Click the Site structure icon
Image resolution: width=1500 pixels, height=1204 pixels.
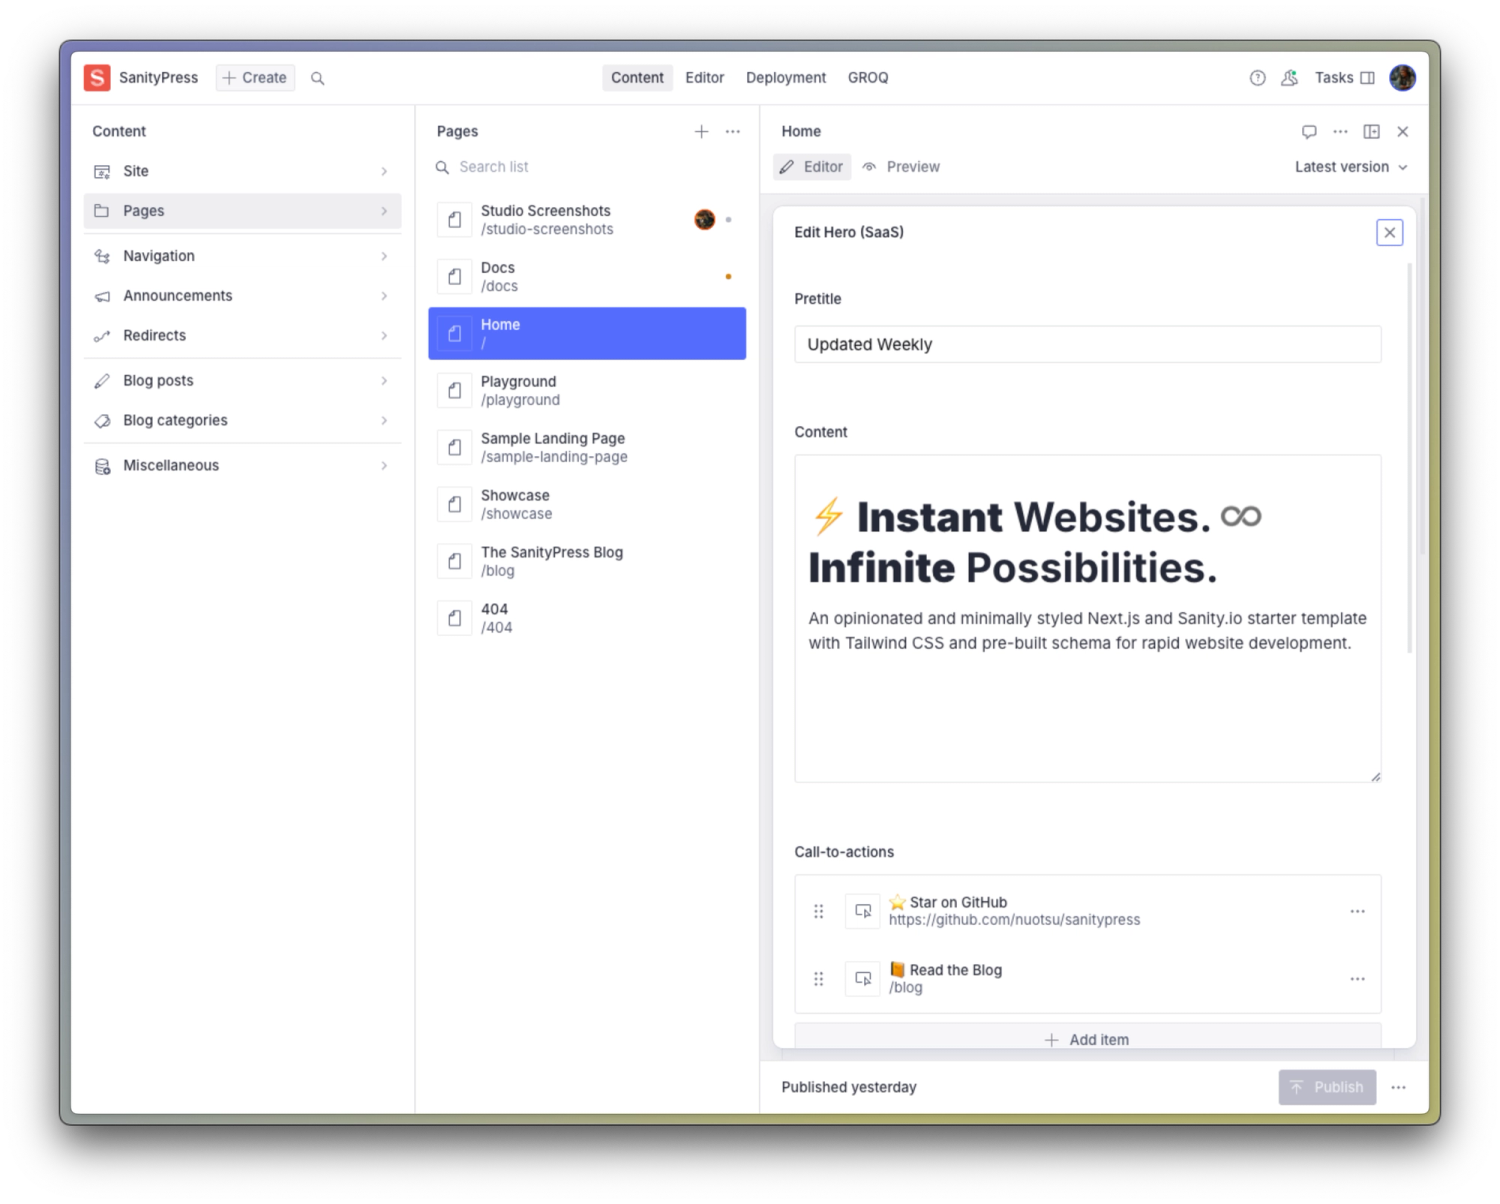coord(102,172)
